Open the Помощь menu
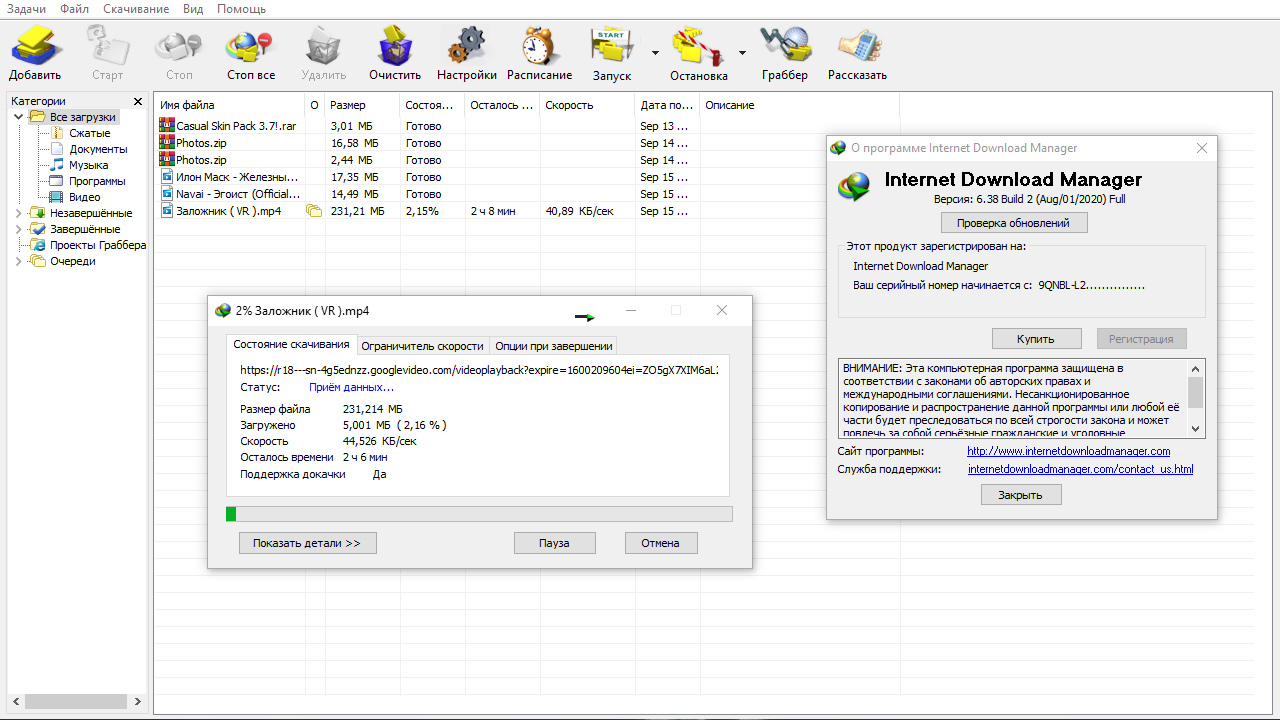This screenshot has height=720, width=1280. [x=241, y=9]
